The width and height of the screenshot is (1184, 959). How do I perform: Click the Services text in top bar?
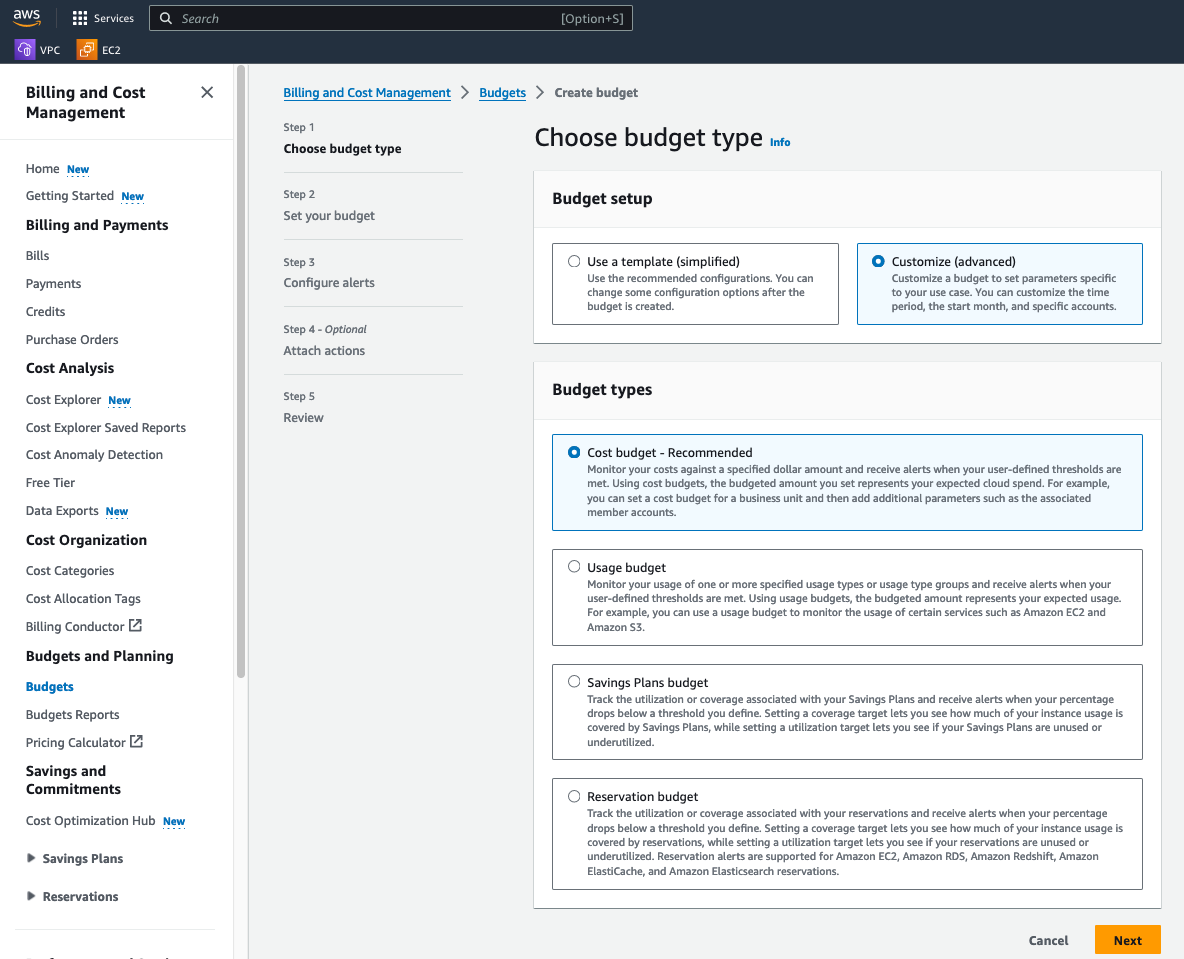click(114, 18)
